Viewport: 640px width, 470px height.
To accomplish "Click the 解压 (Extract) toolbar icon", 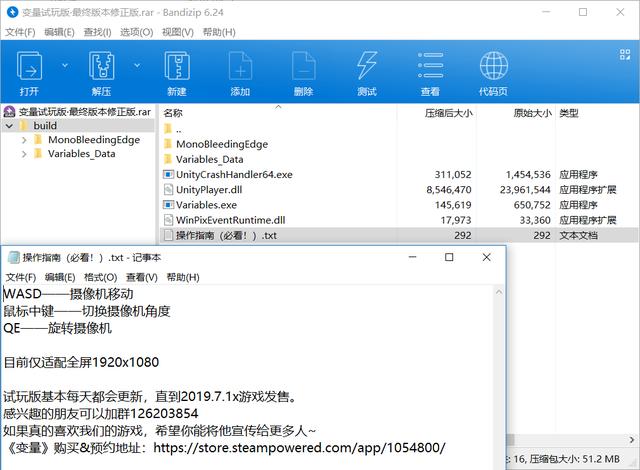I will tap(100, 68).
